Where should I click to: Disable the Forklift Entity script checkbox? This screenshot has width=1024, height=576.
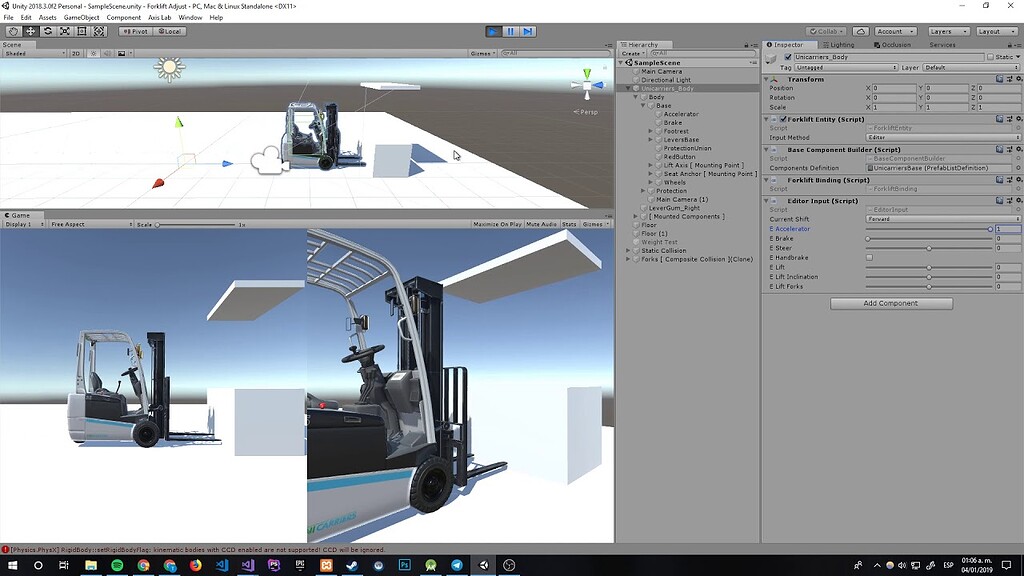(784, 119)
